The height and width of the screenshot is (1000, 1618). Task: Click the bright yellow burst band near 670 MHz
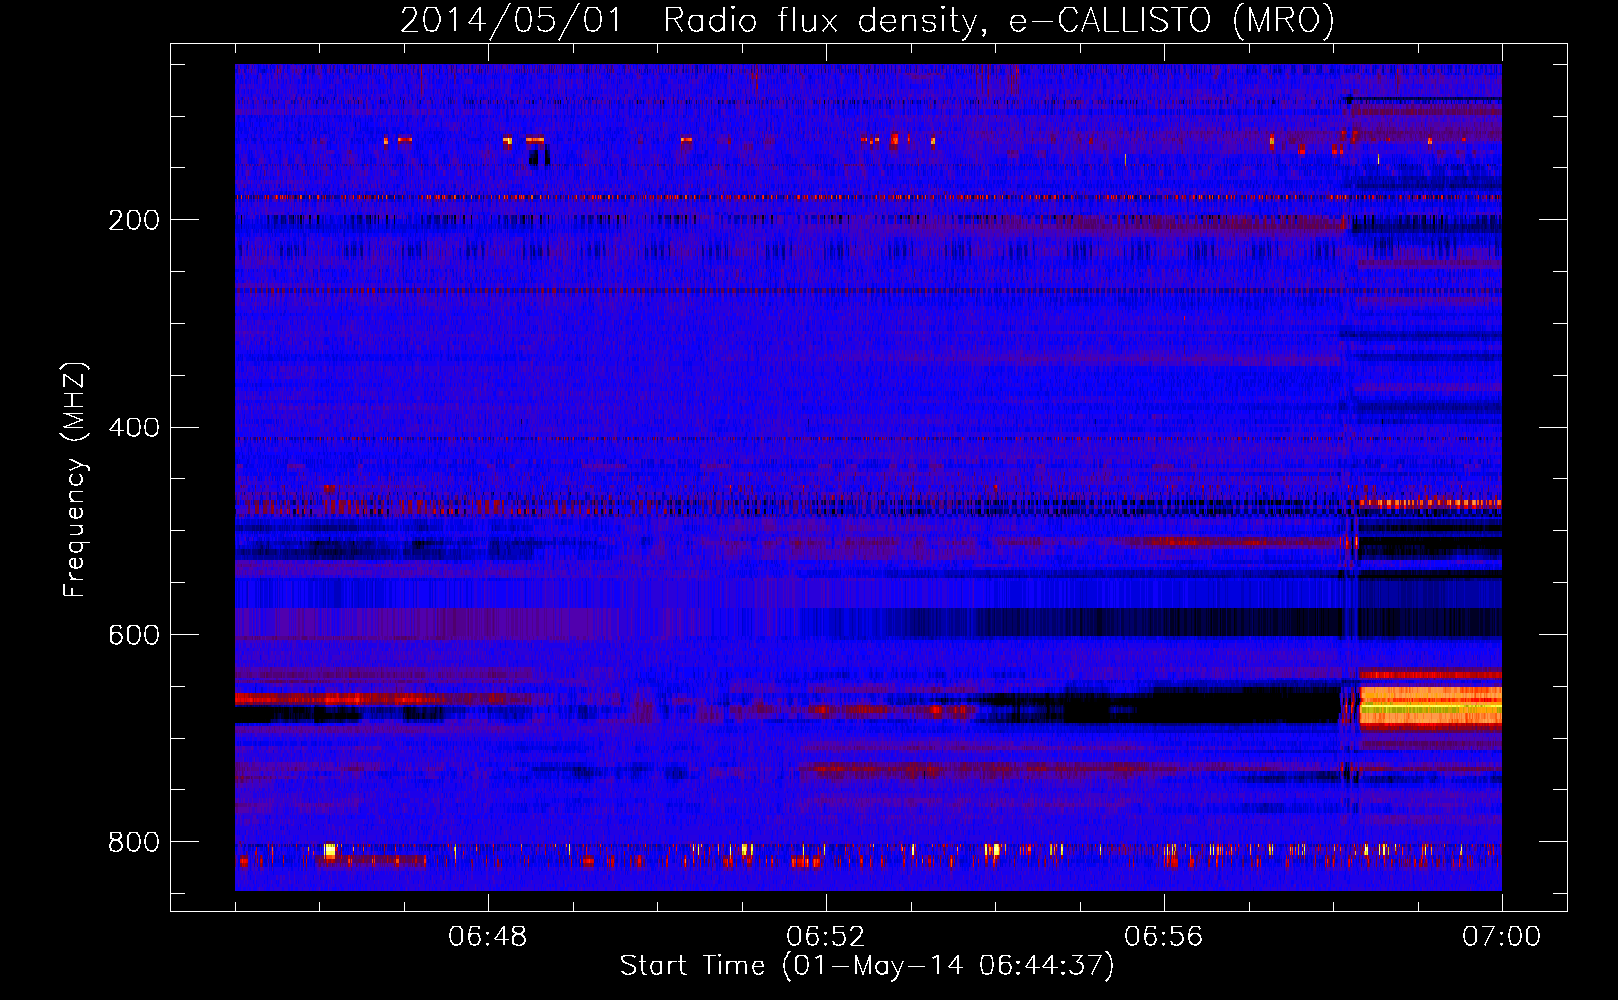click(1431, 705)
